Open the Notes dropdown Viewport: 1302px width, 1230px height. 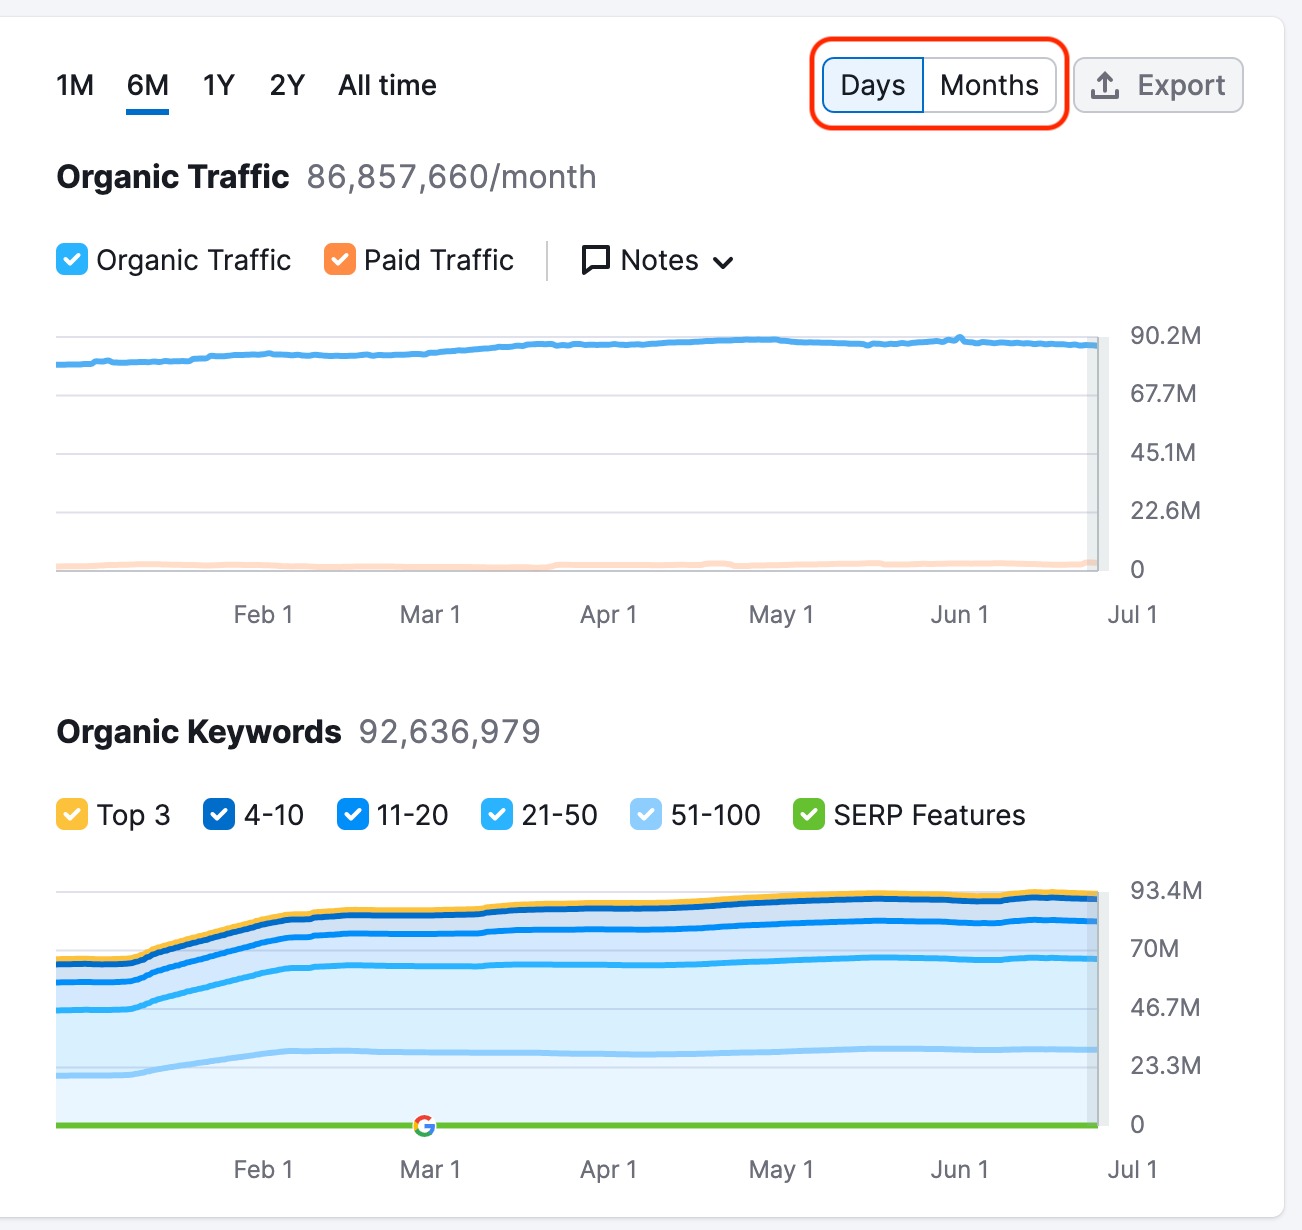click(658, 260)
